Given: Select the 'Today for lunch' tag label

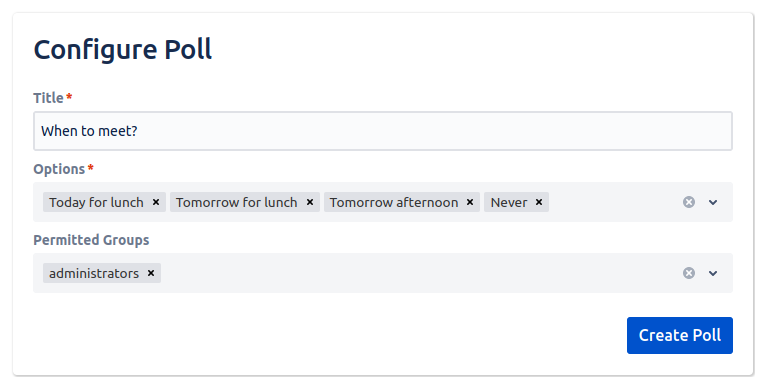Looking at the screenshot, I should point(96,202).
